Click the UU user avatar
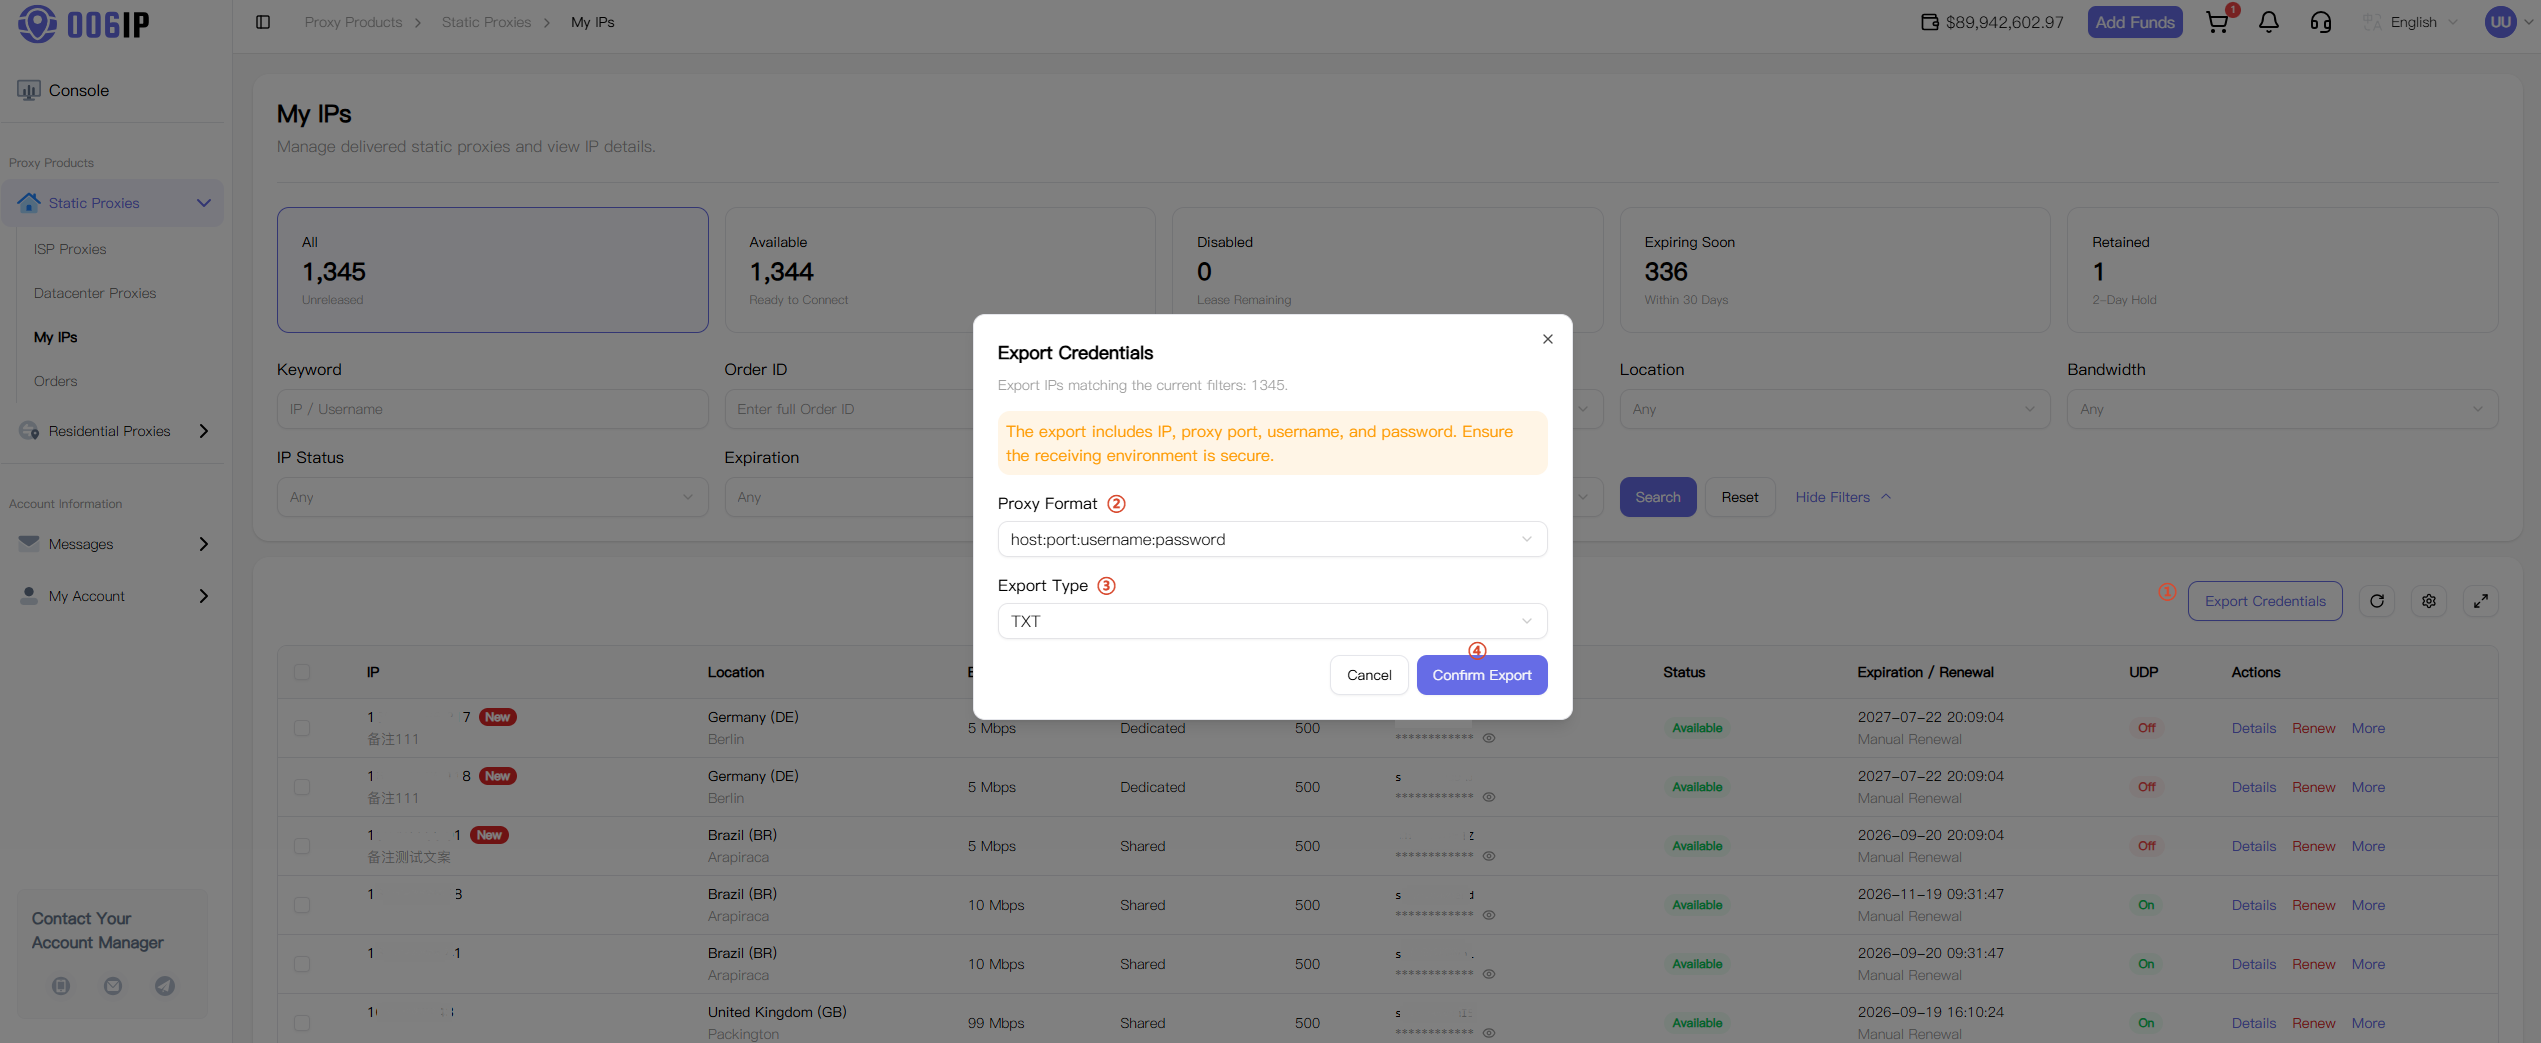This screenshot has height=1043, width=2541. [x=2501, y=22]
